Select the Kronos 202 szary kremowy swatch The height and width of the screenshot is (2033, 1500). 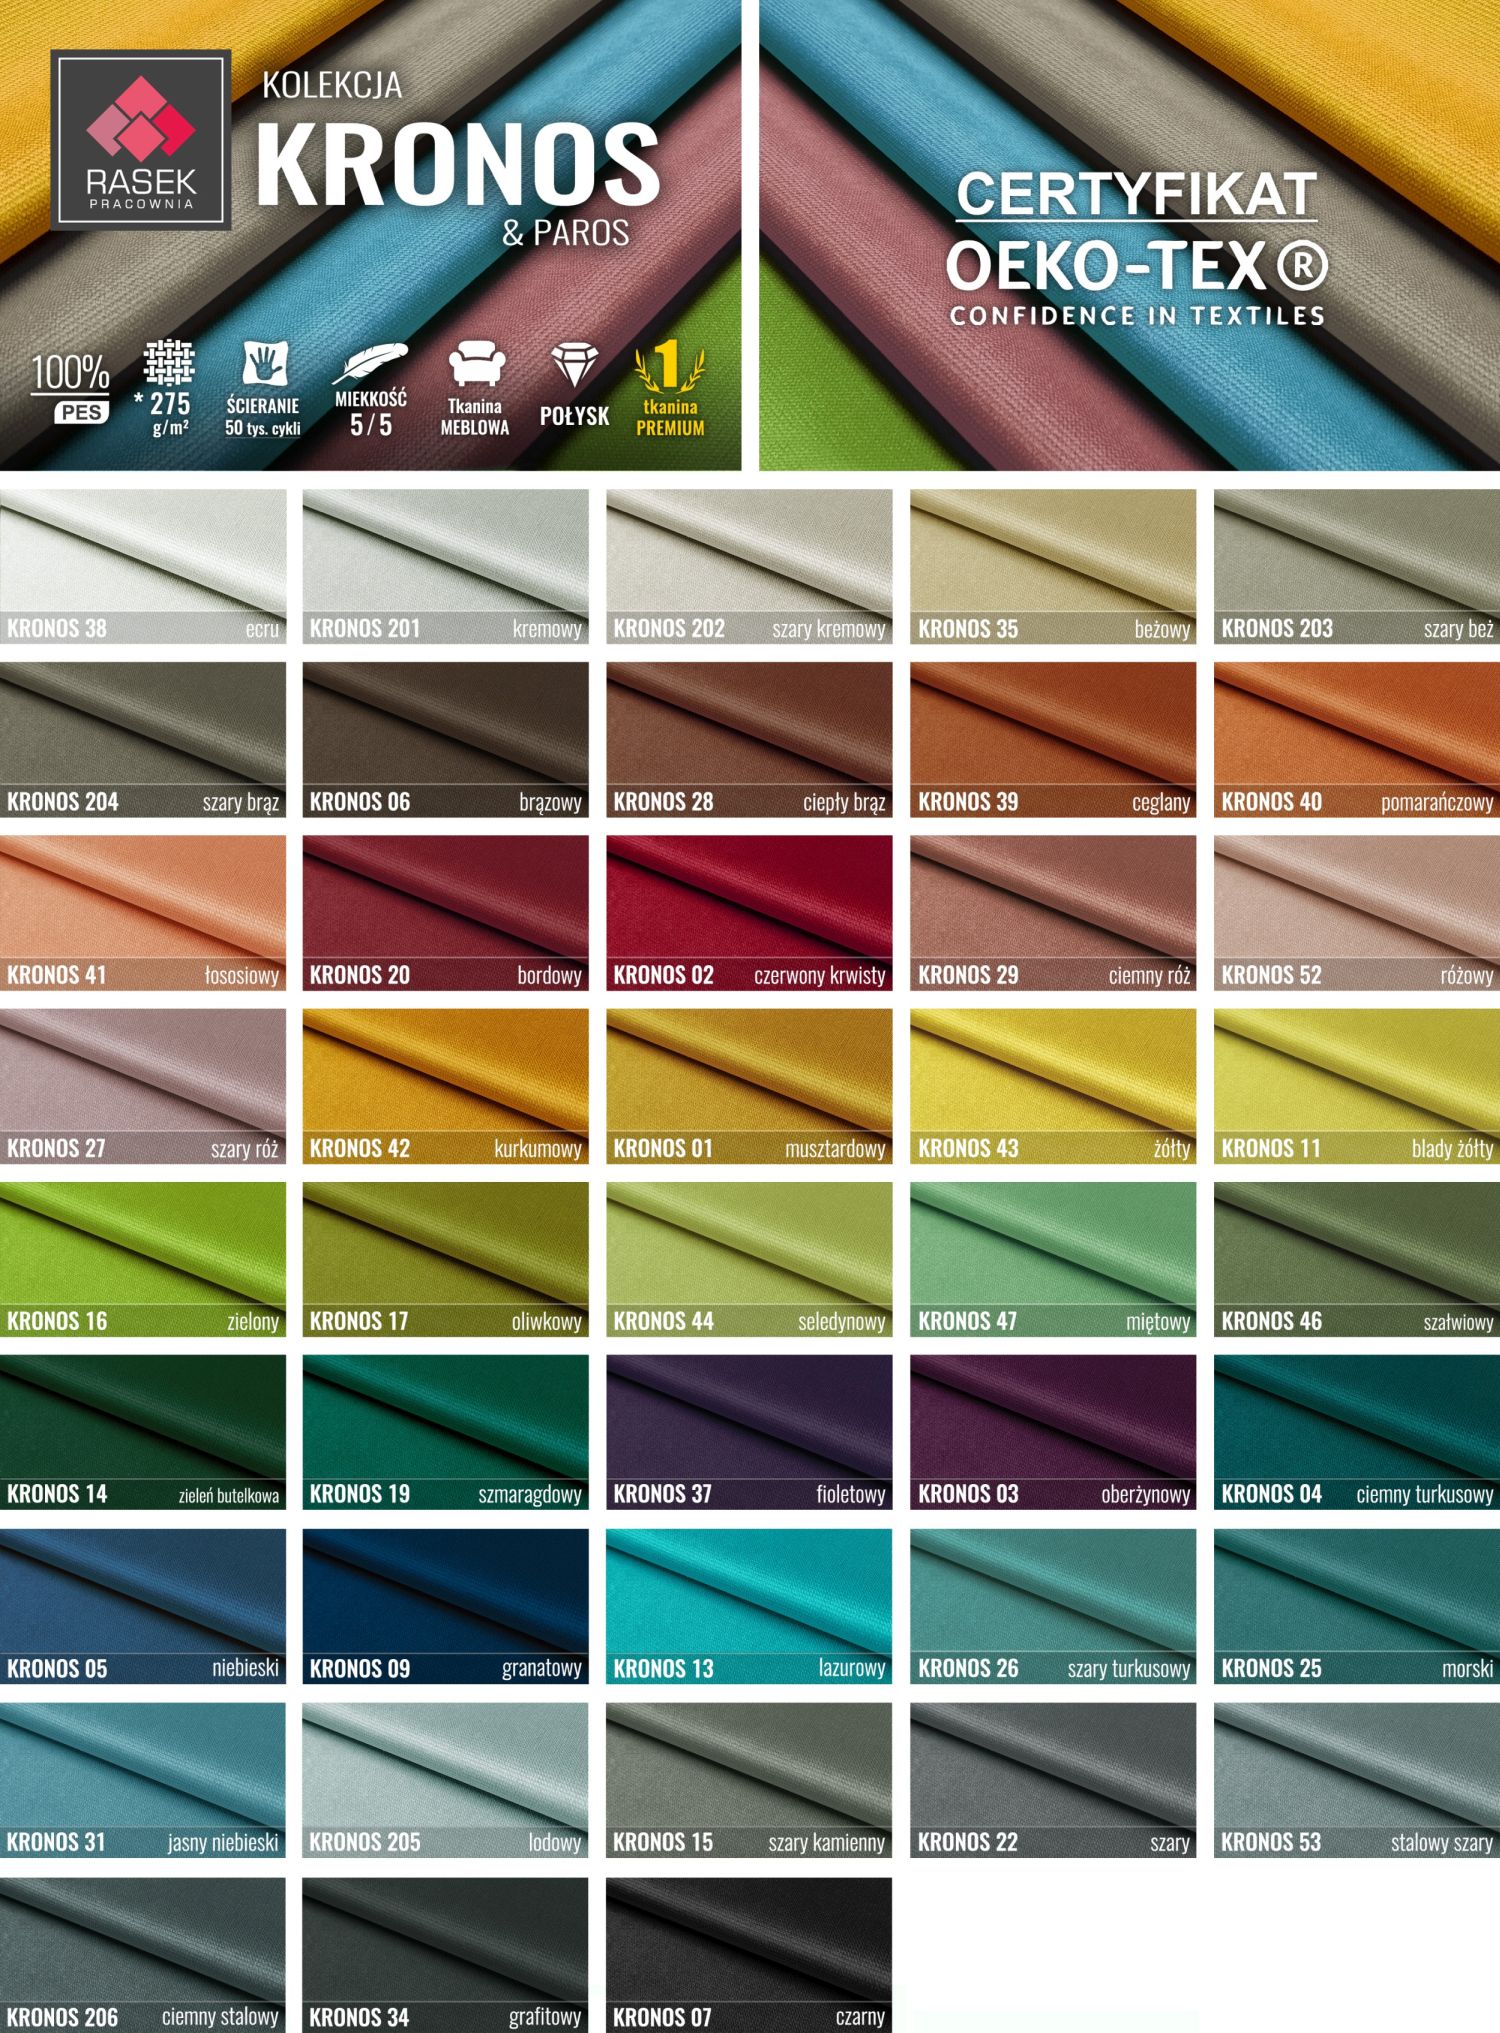(x=750, y=566)
